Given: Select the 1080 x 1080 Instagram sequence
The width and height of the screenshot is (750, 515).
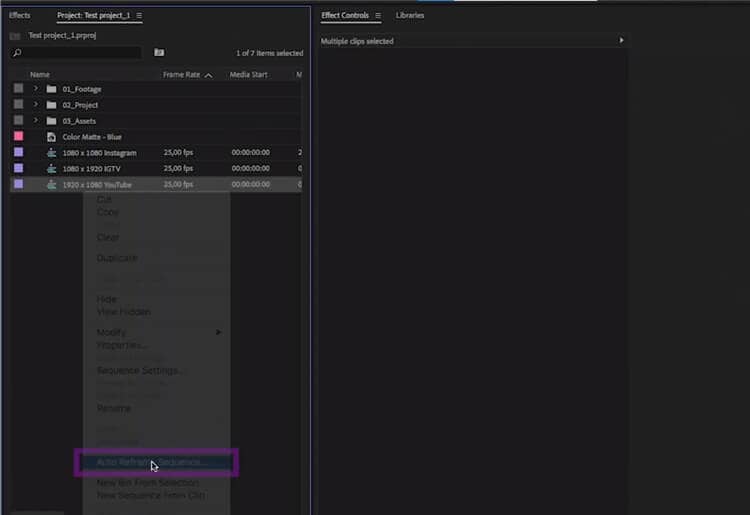Looking at the screenshot, I should pyautogui.click(x=99, y=153).
